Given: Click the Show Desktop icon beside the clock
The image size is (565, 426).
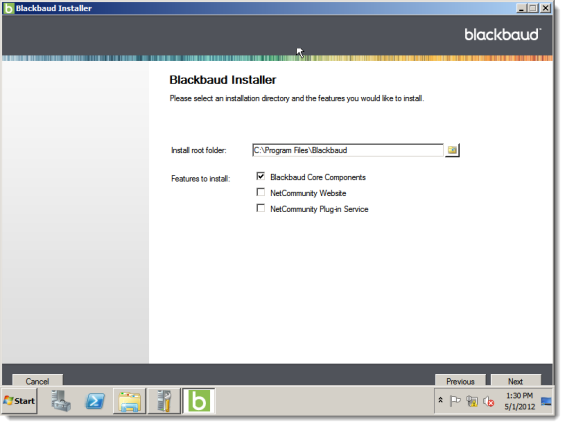Looking at the screenshot, I should [x=546, y=401].
